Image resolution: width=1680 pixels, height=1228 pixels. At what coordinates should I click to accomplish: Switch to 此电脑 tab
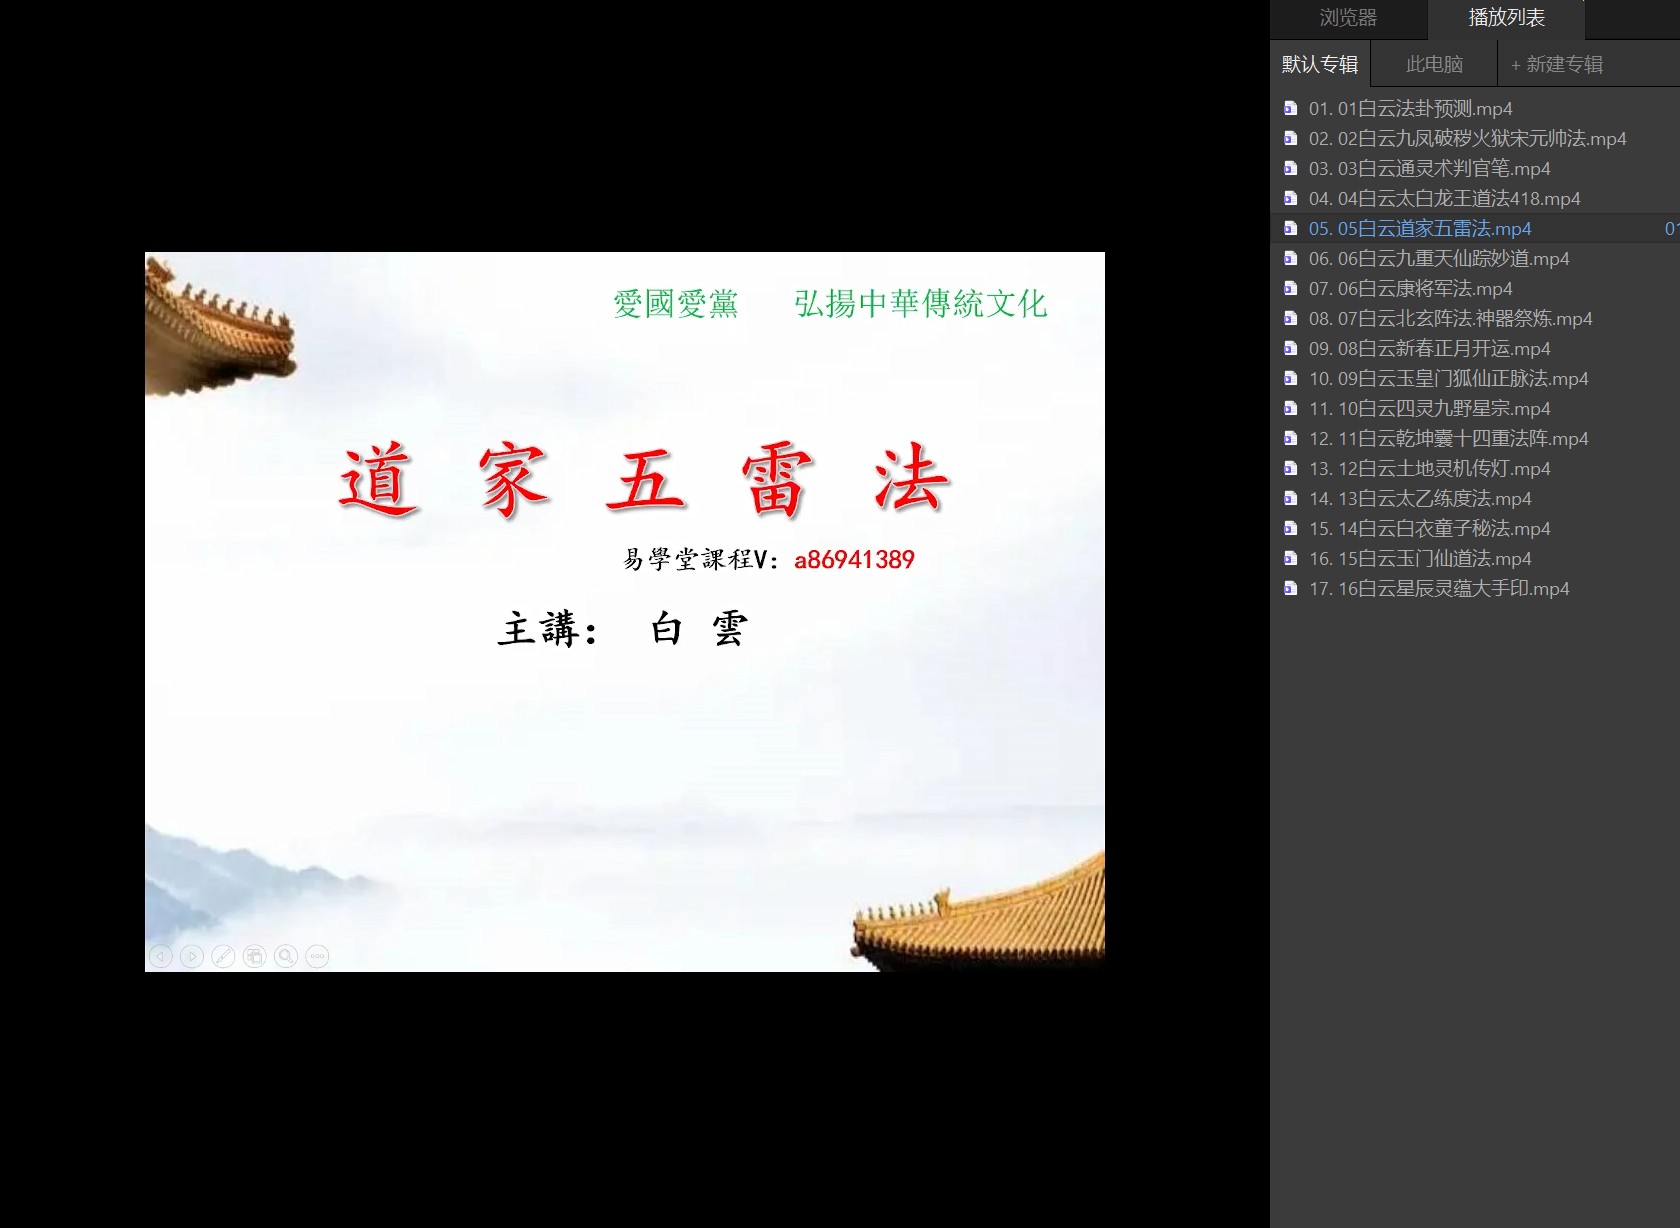pyautogui.click(x=1434, y=65)
